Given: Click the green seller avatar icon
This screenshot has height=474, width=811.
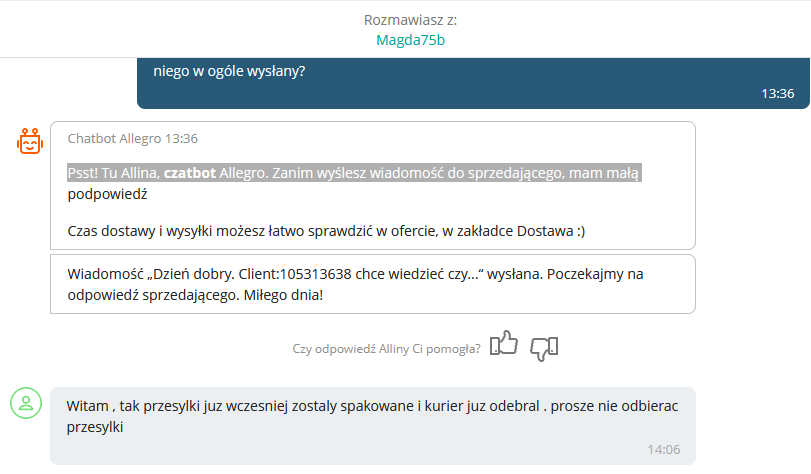Looking at the screenshot, I should point(25,402).
